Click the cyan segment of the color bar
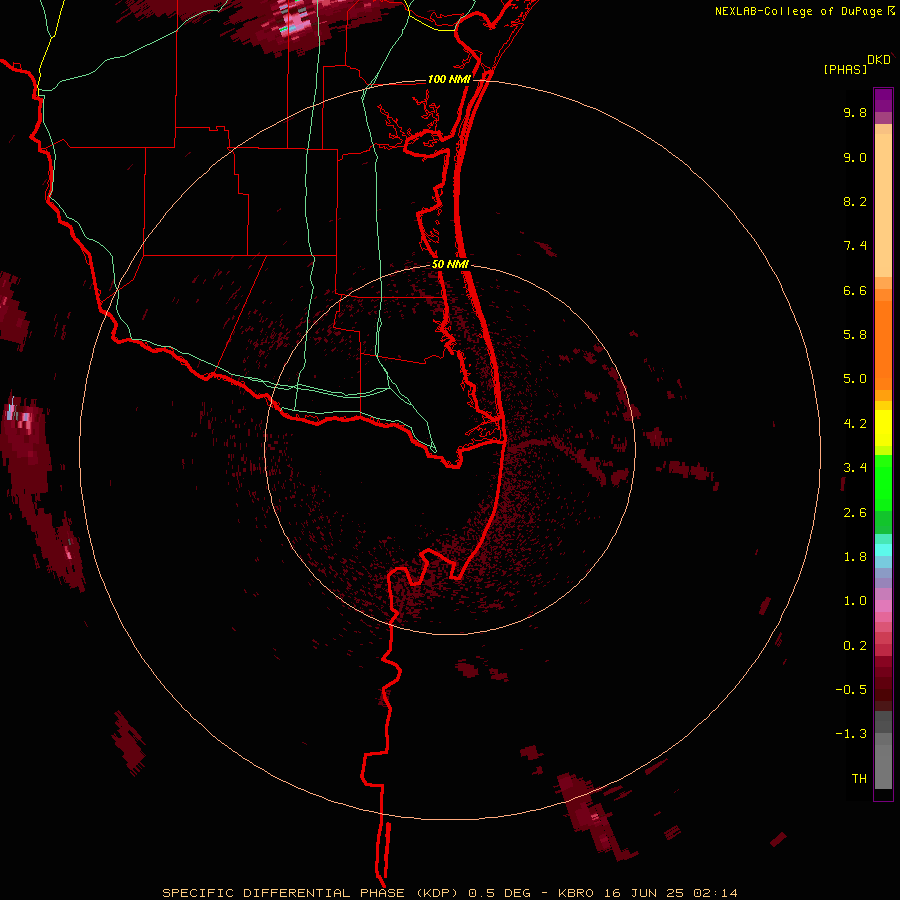Screen dimensions: 900x900 pos(883,550)
